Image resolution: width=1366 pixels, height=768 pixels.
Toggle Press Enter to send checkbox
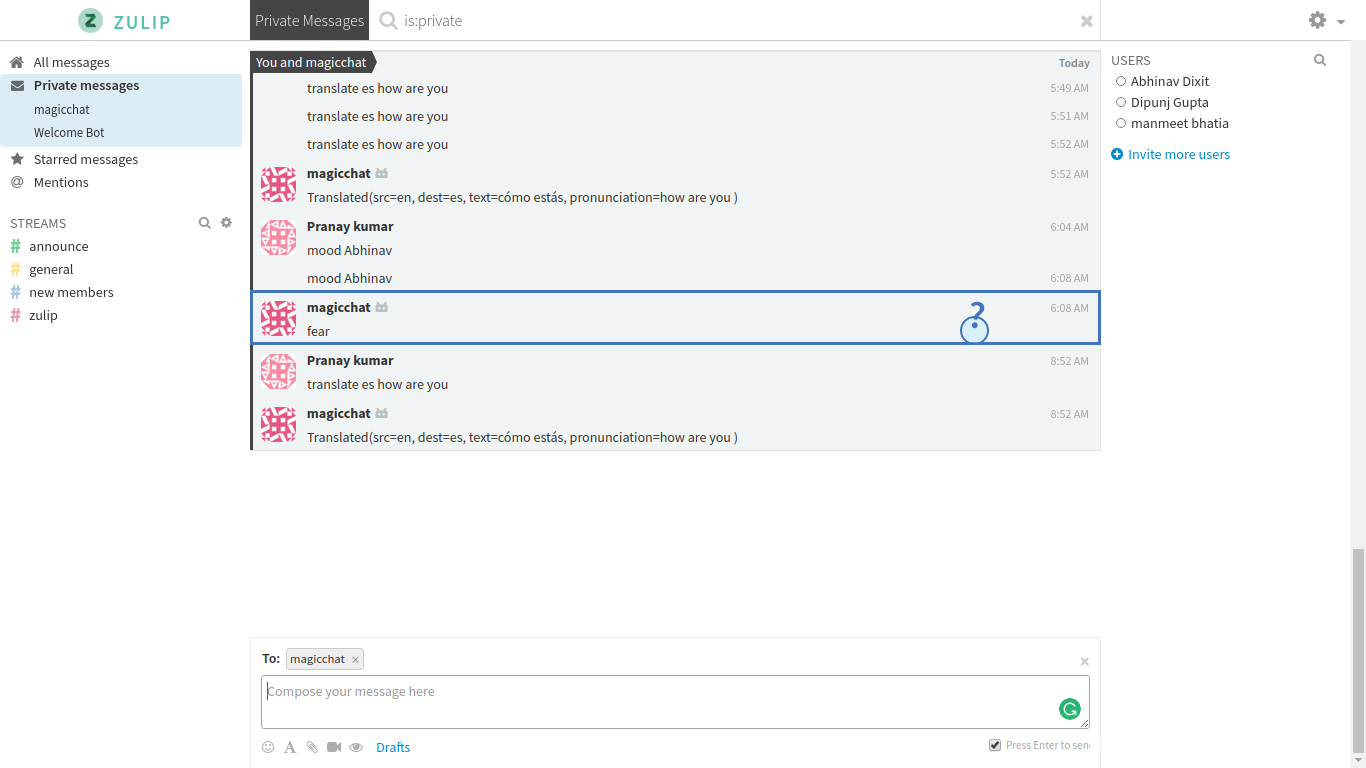995,745
